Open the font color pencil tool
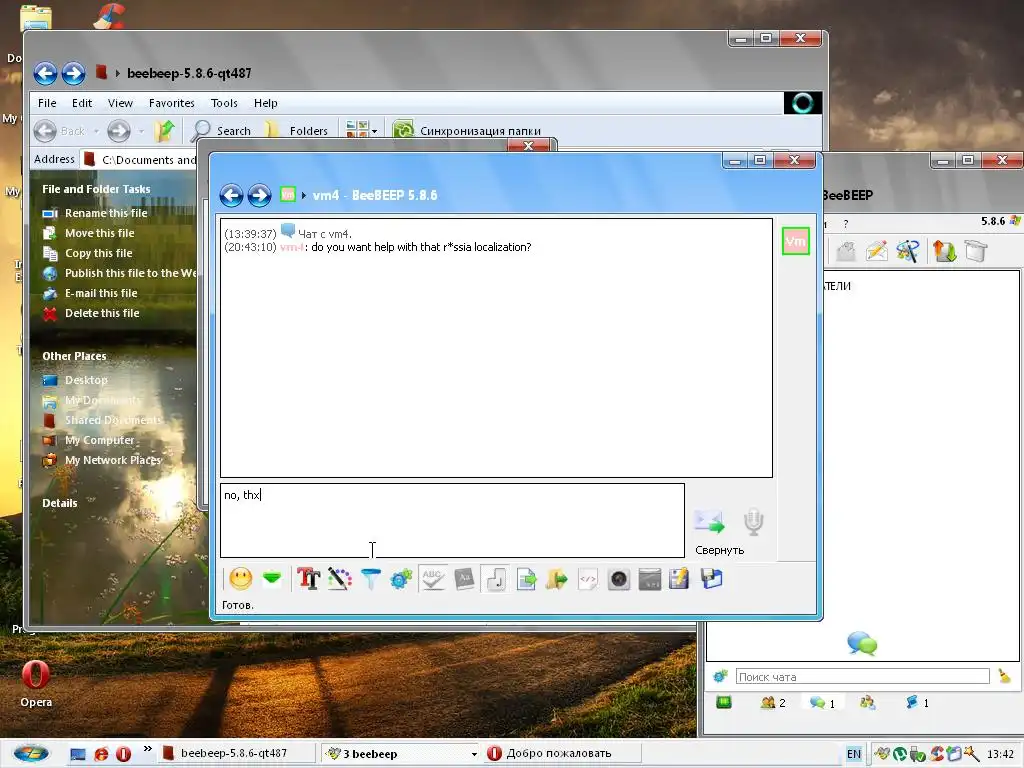Viewport: 1024px width, 768px height. pos(340,579)
